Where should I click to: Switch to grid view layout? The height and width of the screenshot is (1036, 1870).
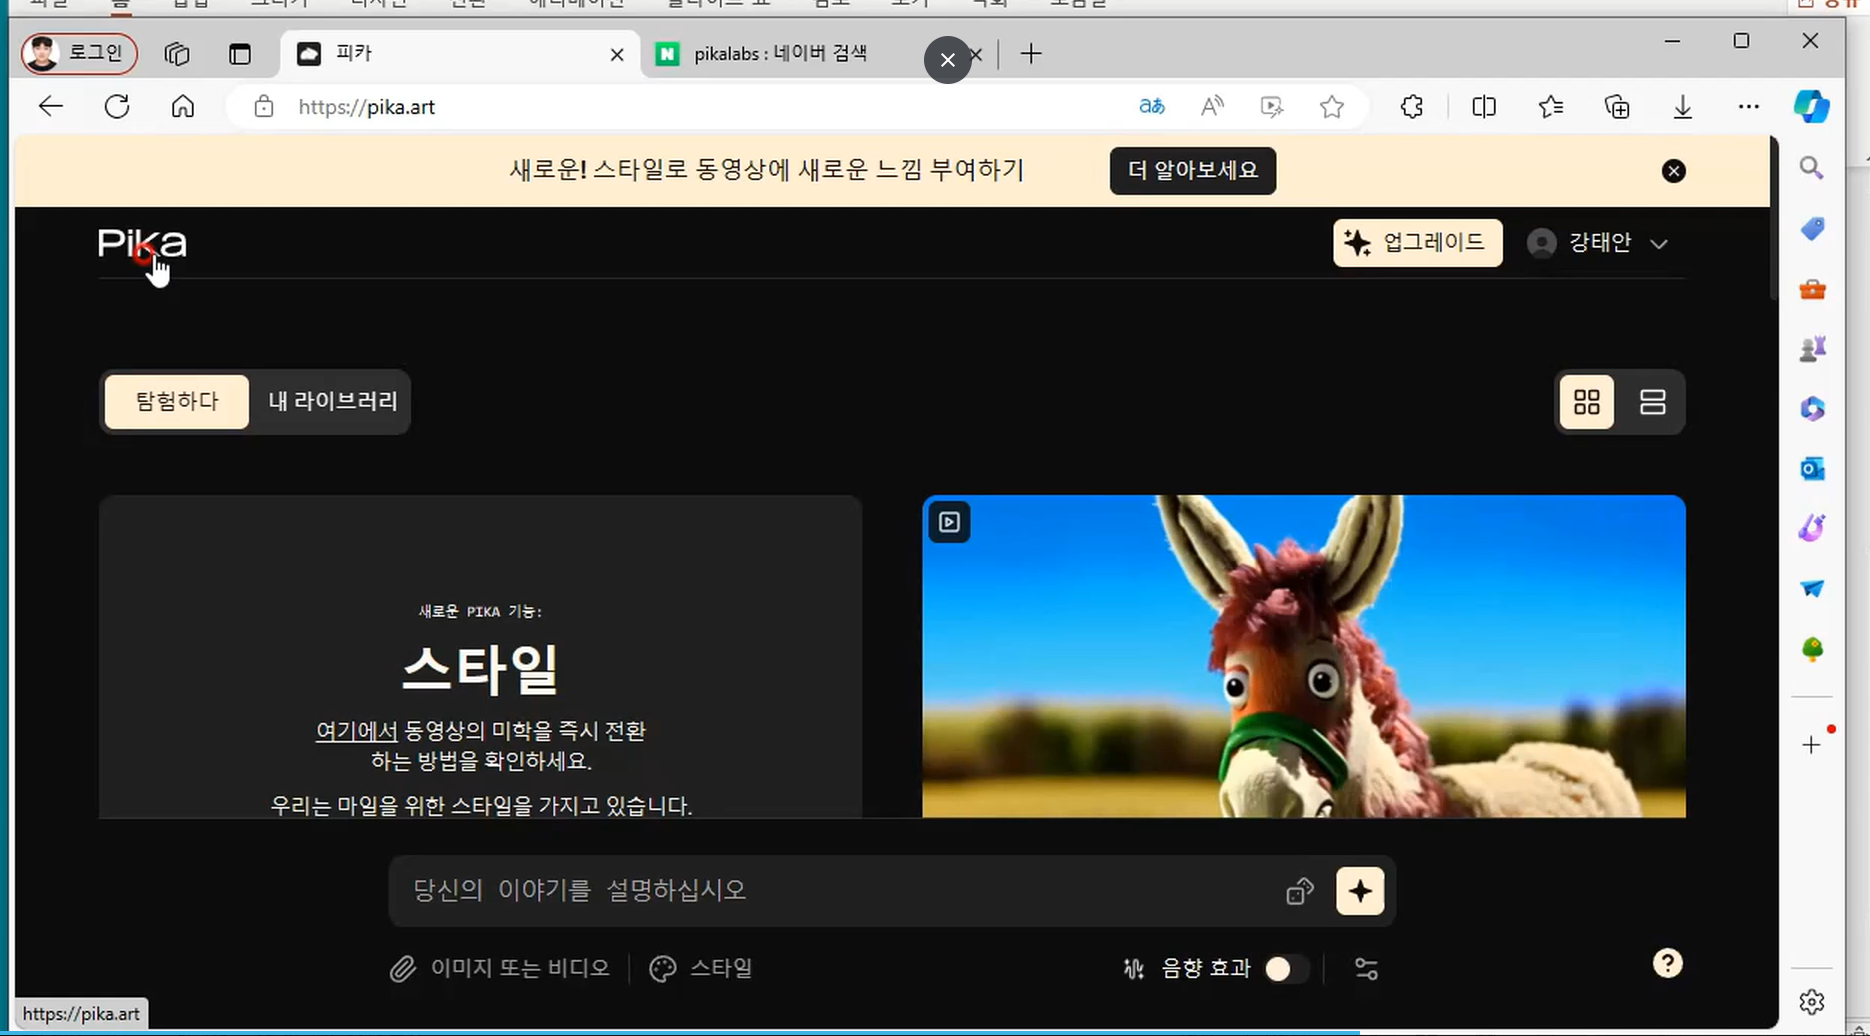coord(1587,402)
